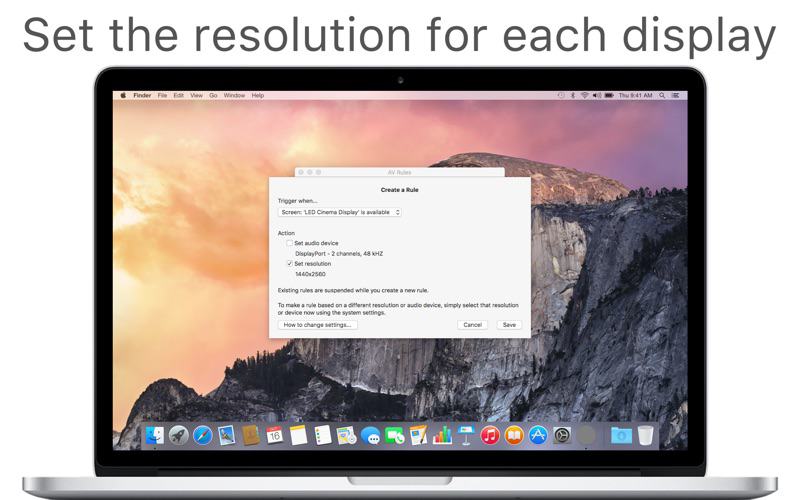Click volume speaker icon in menu bar
800x500 pixels.
[596, 95]
